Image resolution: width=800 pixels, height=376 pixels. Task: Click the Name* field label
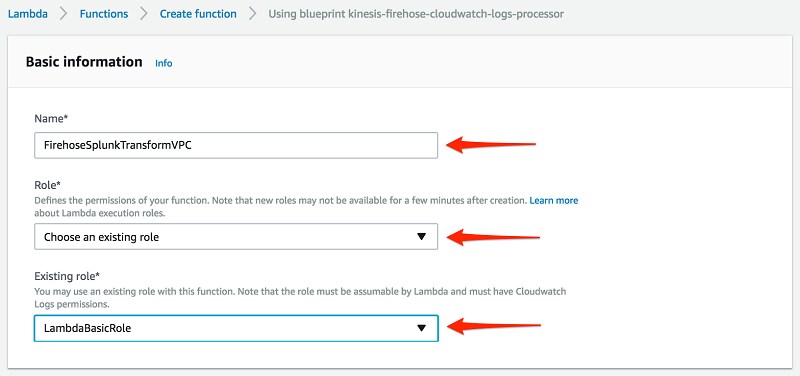(x=51, y=118)
